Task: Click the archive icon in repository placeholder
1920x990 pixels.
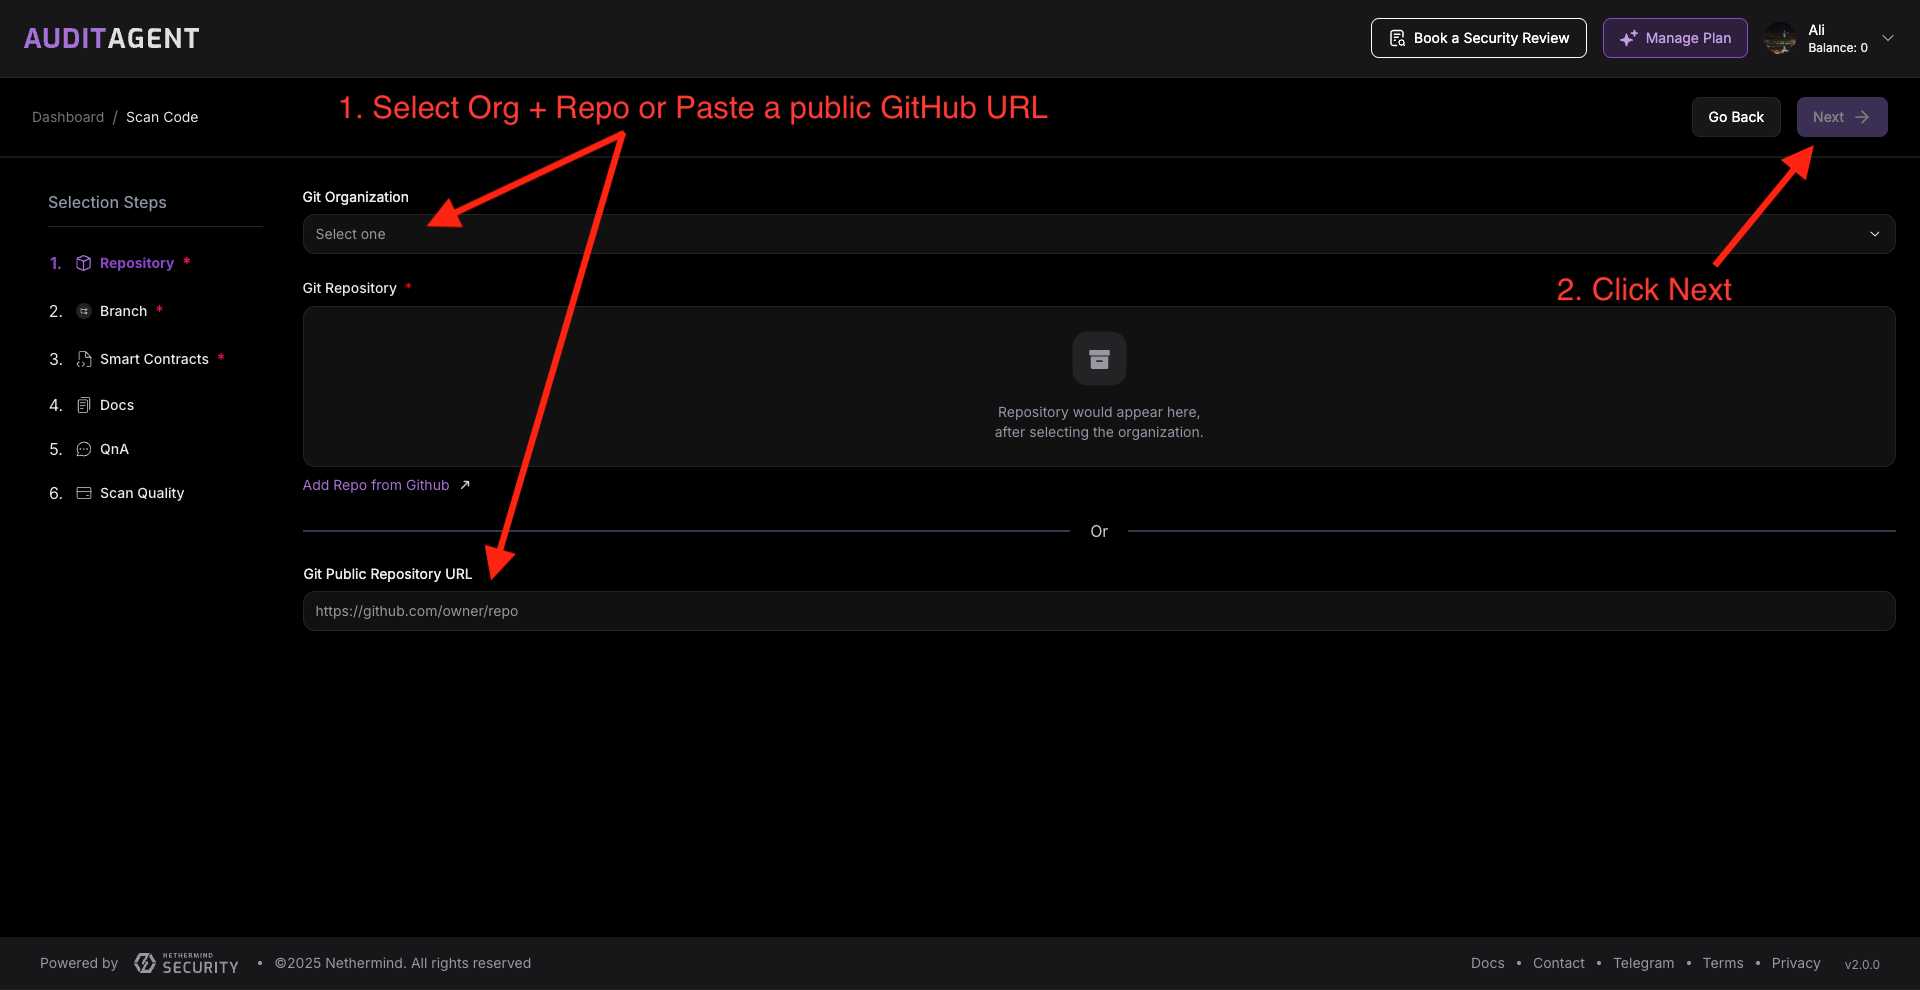Action: pyautogui.click(x=1098, y=358)
